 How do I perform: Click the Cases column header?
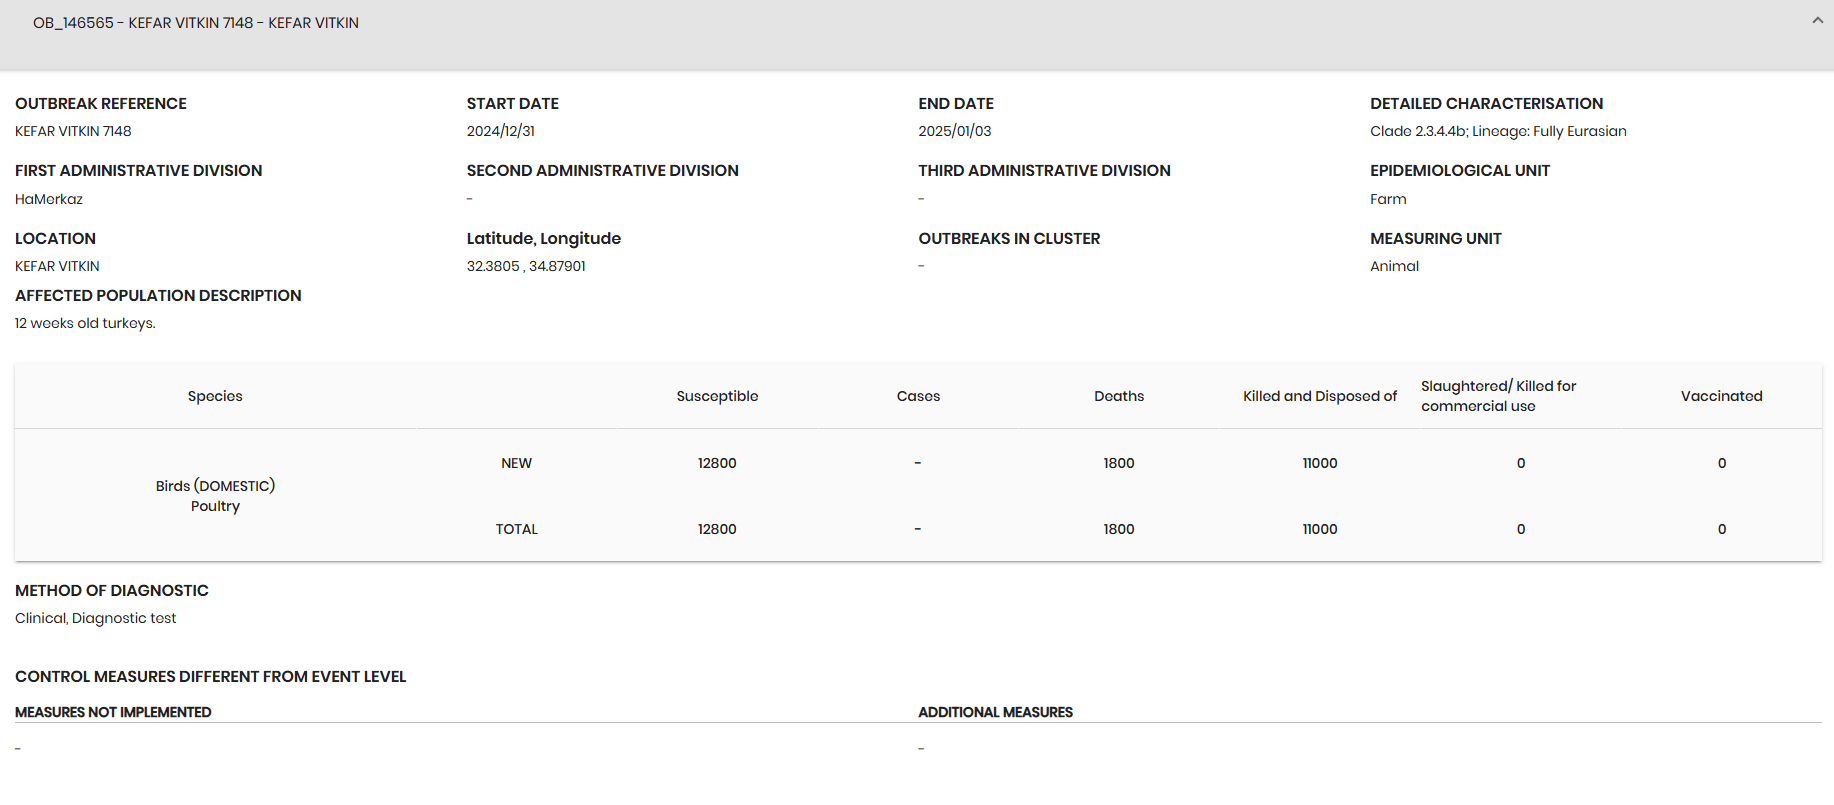click(918, 396)
